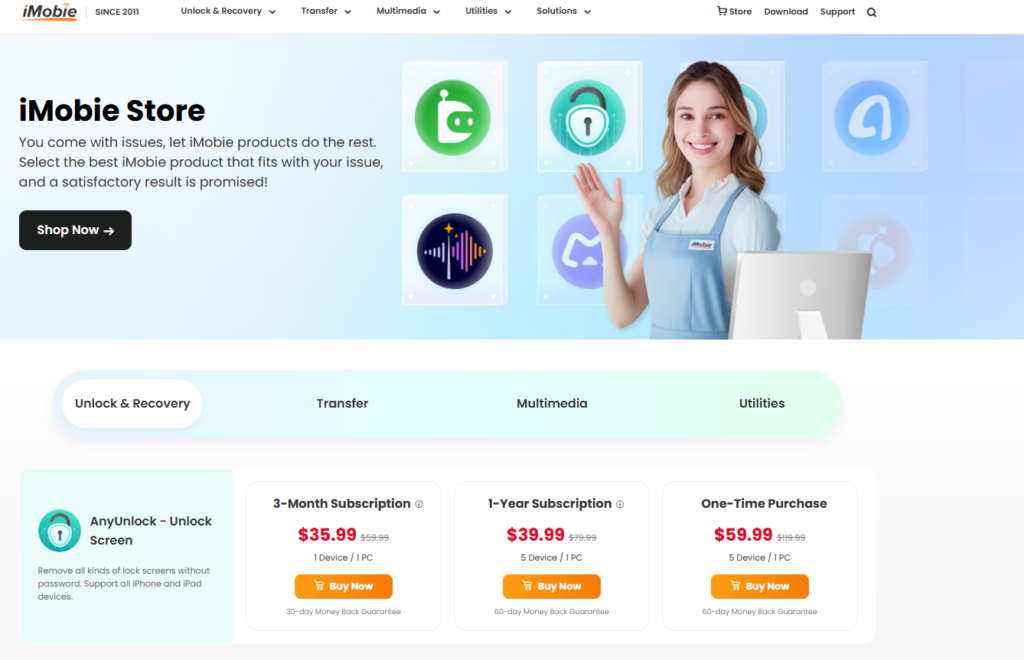Click the Shop Now button

[x=75, y=230]
